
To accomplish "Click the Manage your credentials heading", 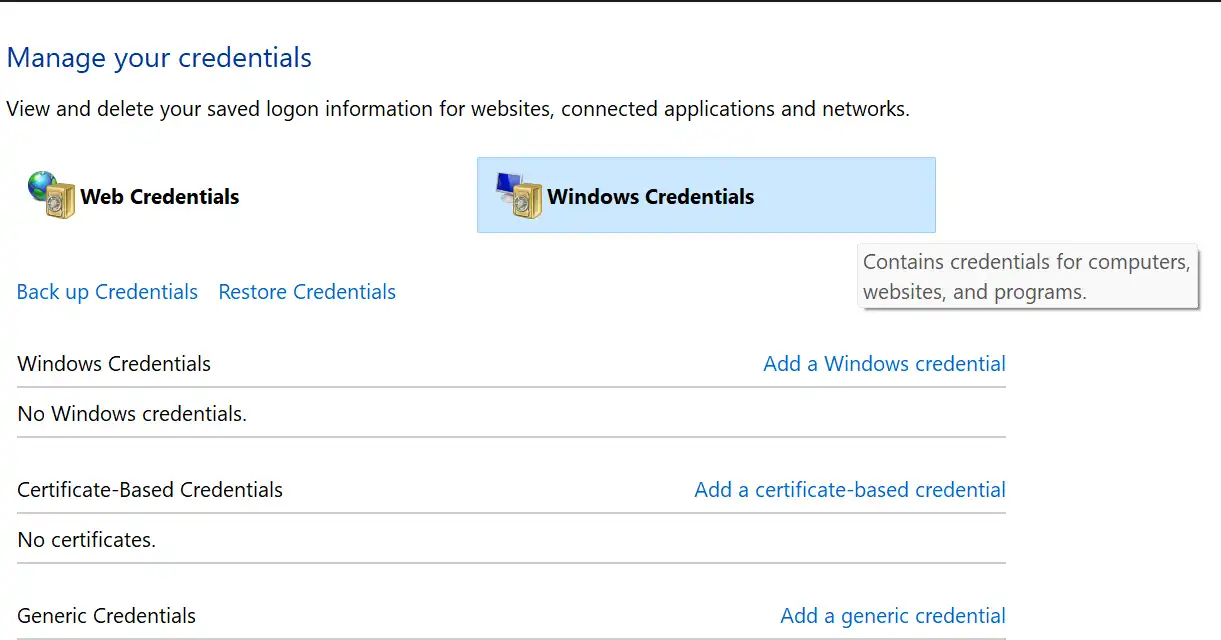I will pyautogui.click(x=159, y=58).
